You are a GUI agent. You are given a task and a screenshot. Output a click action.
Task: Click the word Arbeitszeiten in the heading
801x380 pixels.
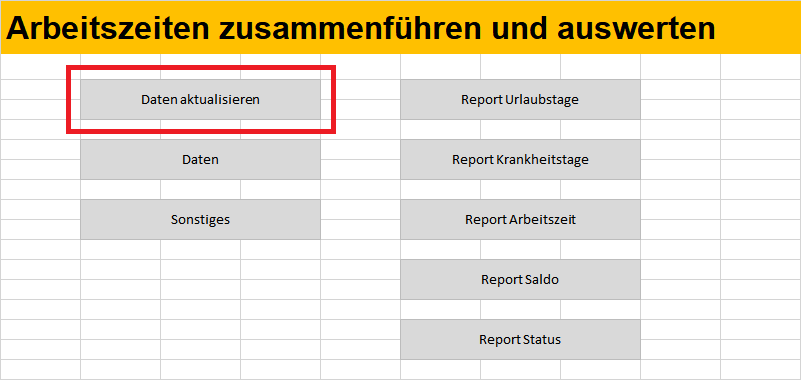(x=108, y=29)
